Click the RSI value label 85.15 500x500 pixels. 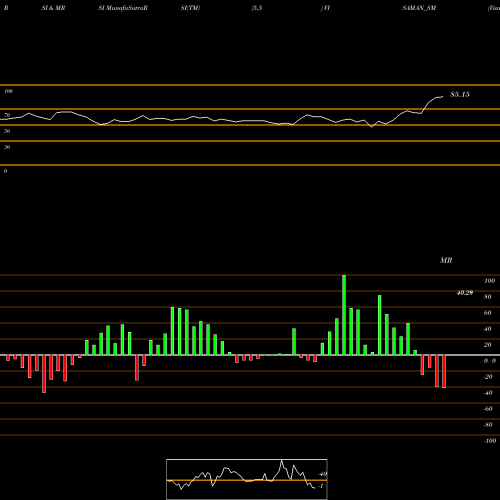(x=460, y=94)
